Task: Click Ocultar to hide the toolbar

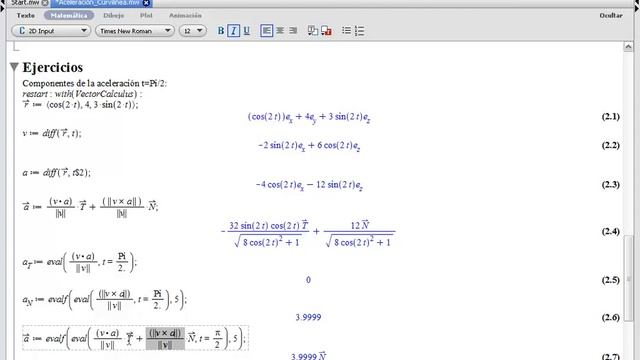Action: click(x=611, y=16)
